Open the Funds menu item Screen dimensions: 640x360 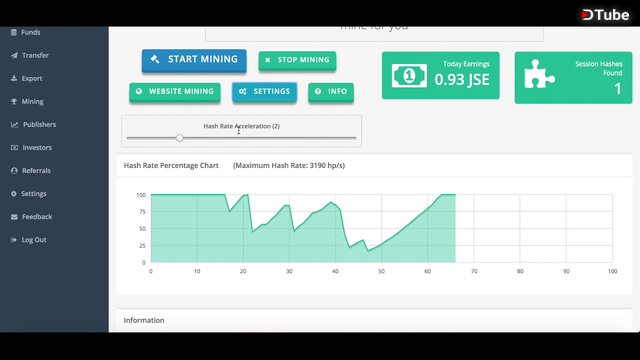click(31, 32)
